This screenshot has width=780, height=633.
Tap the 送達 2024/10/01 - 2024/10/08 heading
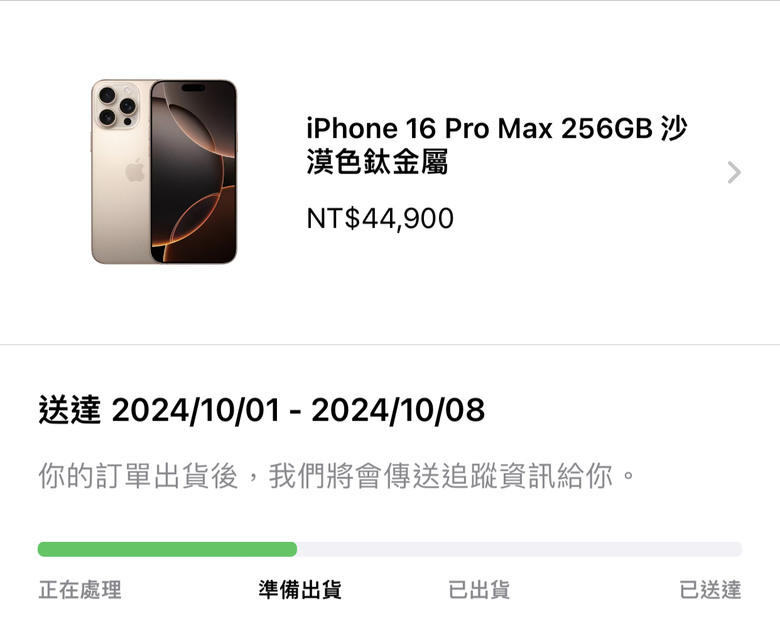pos(262,410)
